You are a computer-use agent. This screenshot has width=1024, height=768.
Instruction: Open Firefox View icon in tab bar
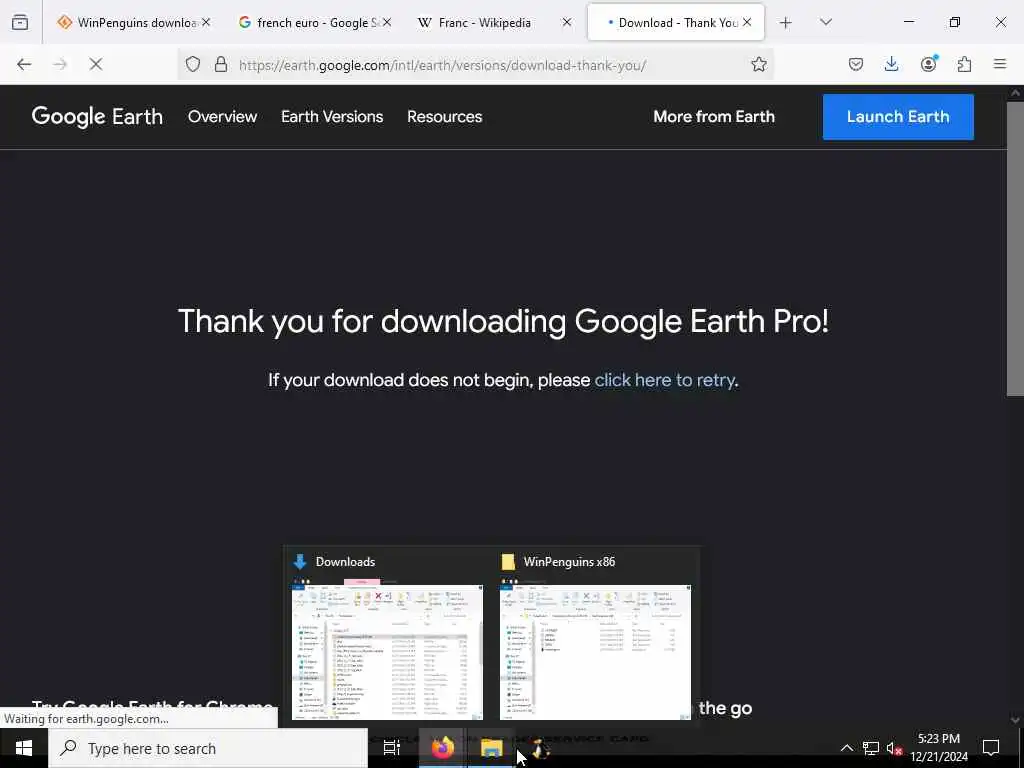[20, 22]
